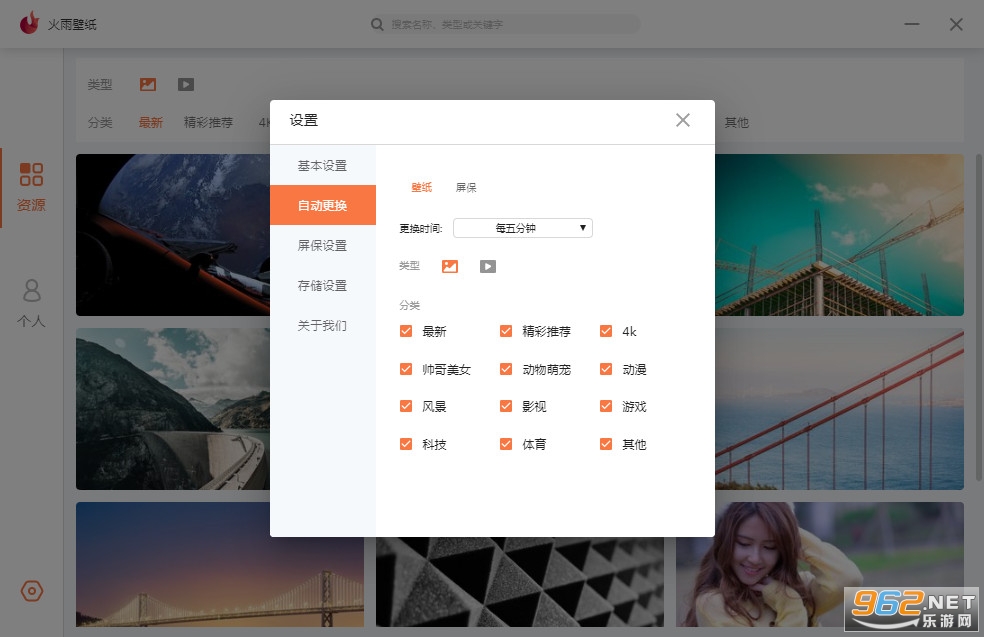Screen dimensions: 984x637
Task: Toggle the 风景 checkbox
Action: [406, 406]
